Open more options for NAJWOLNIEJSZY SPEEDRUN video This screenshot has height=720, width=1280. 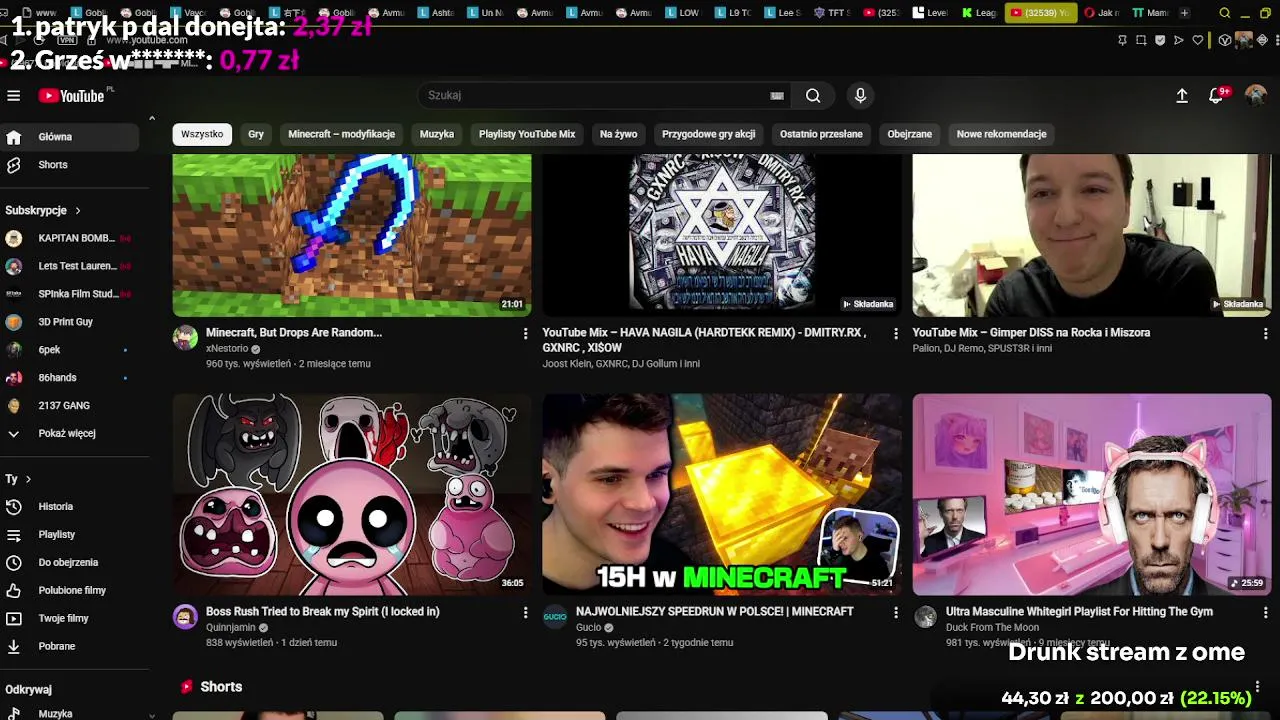tap(895, 612)
